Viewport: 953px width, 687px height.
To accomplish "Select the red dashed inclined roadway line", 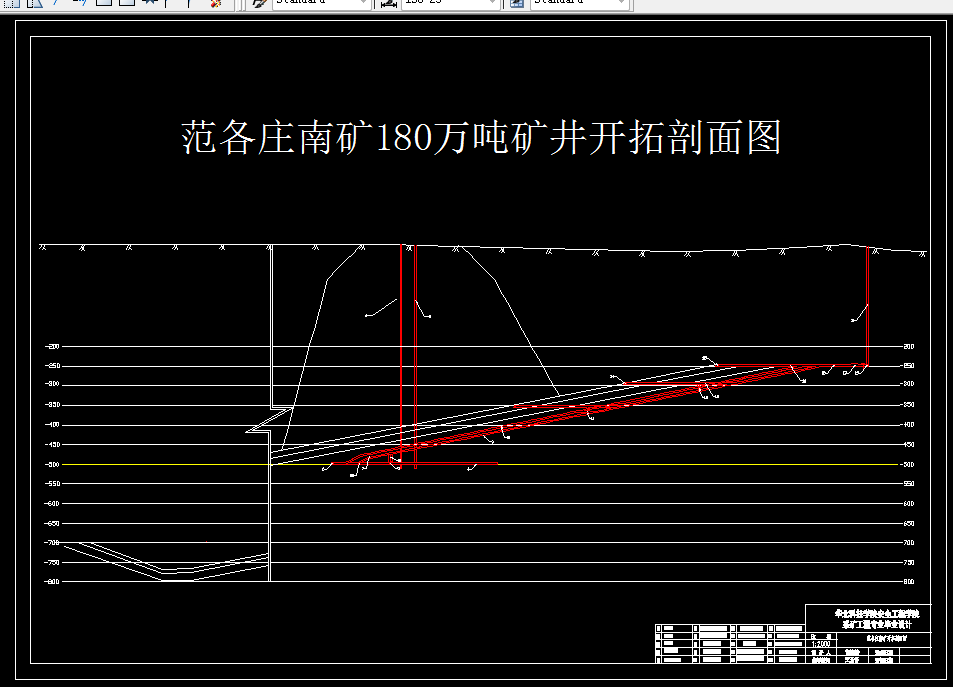I will [x=600, y=409].
